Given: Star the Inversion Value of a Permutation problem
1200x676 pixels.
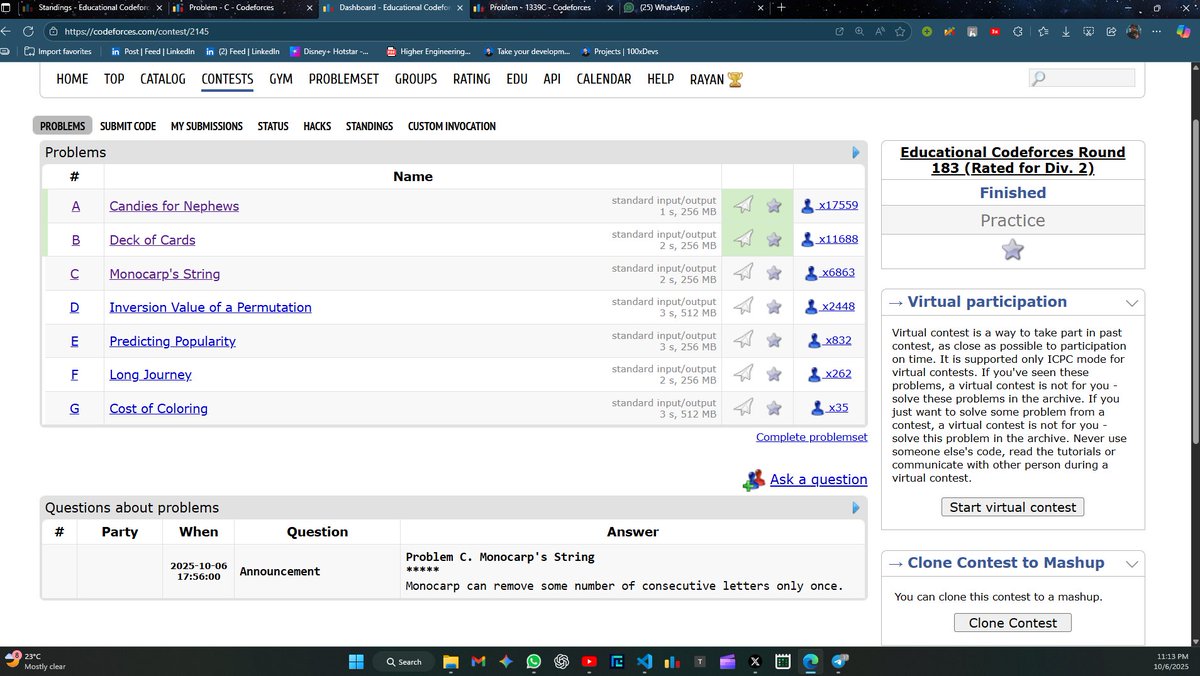Looking at the screenshot, I should (x=773, y=307).
